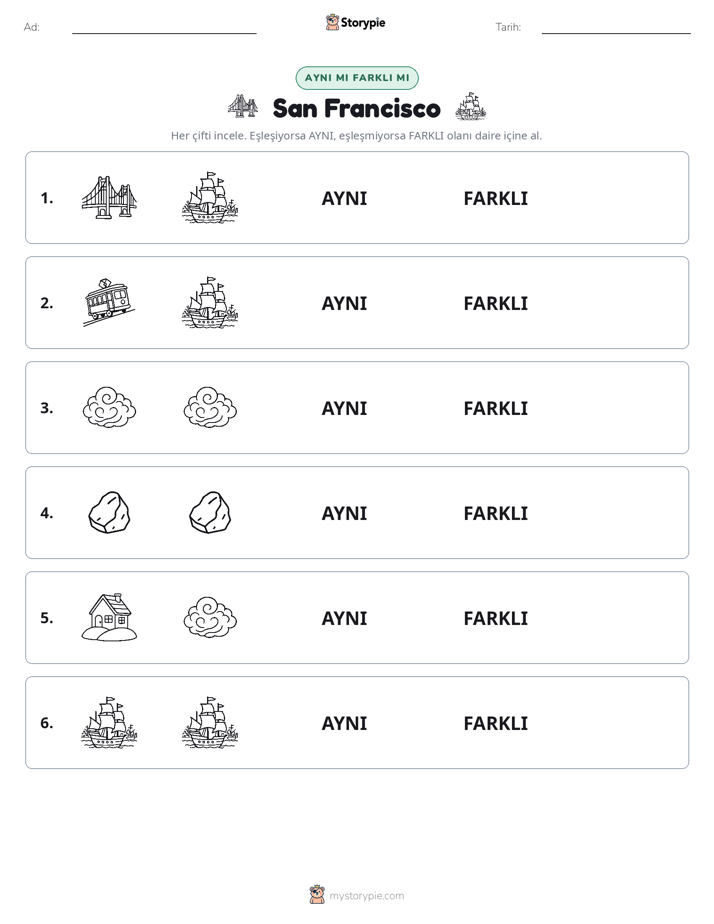
Task: Choose FARKLI for row 5
Action: coord(495,618)
